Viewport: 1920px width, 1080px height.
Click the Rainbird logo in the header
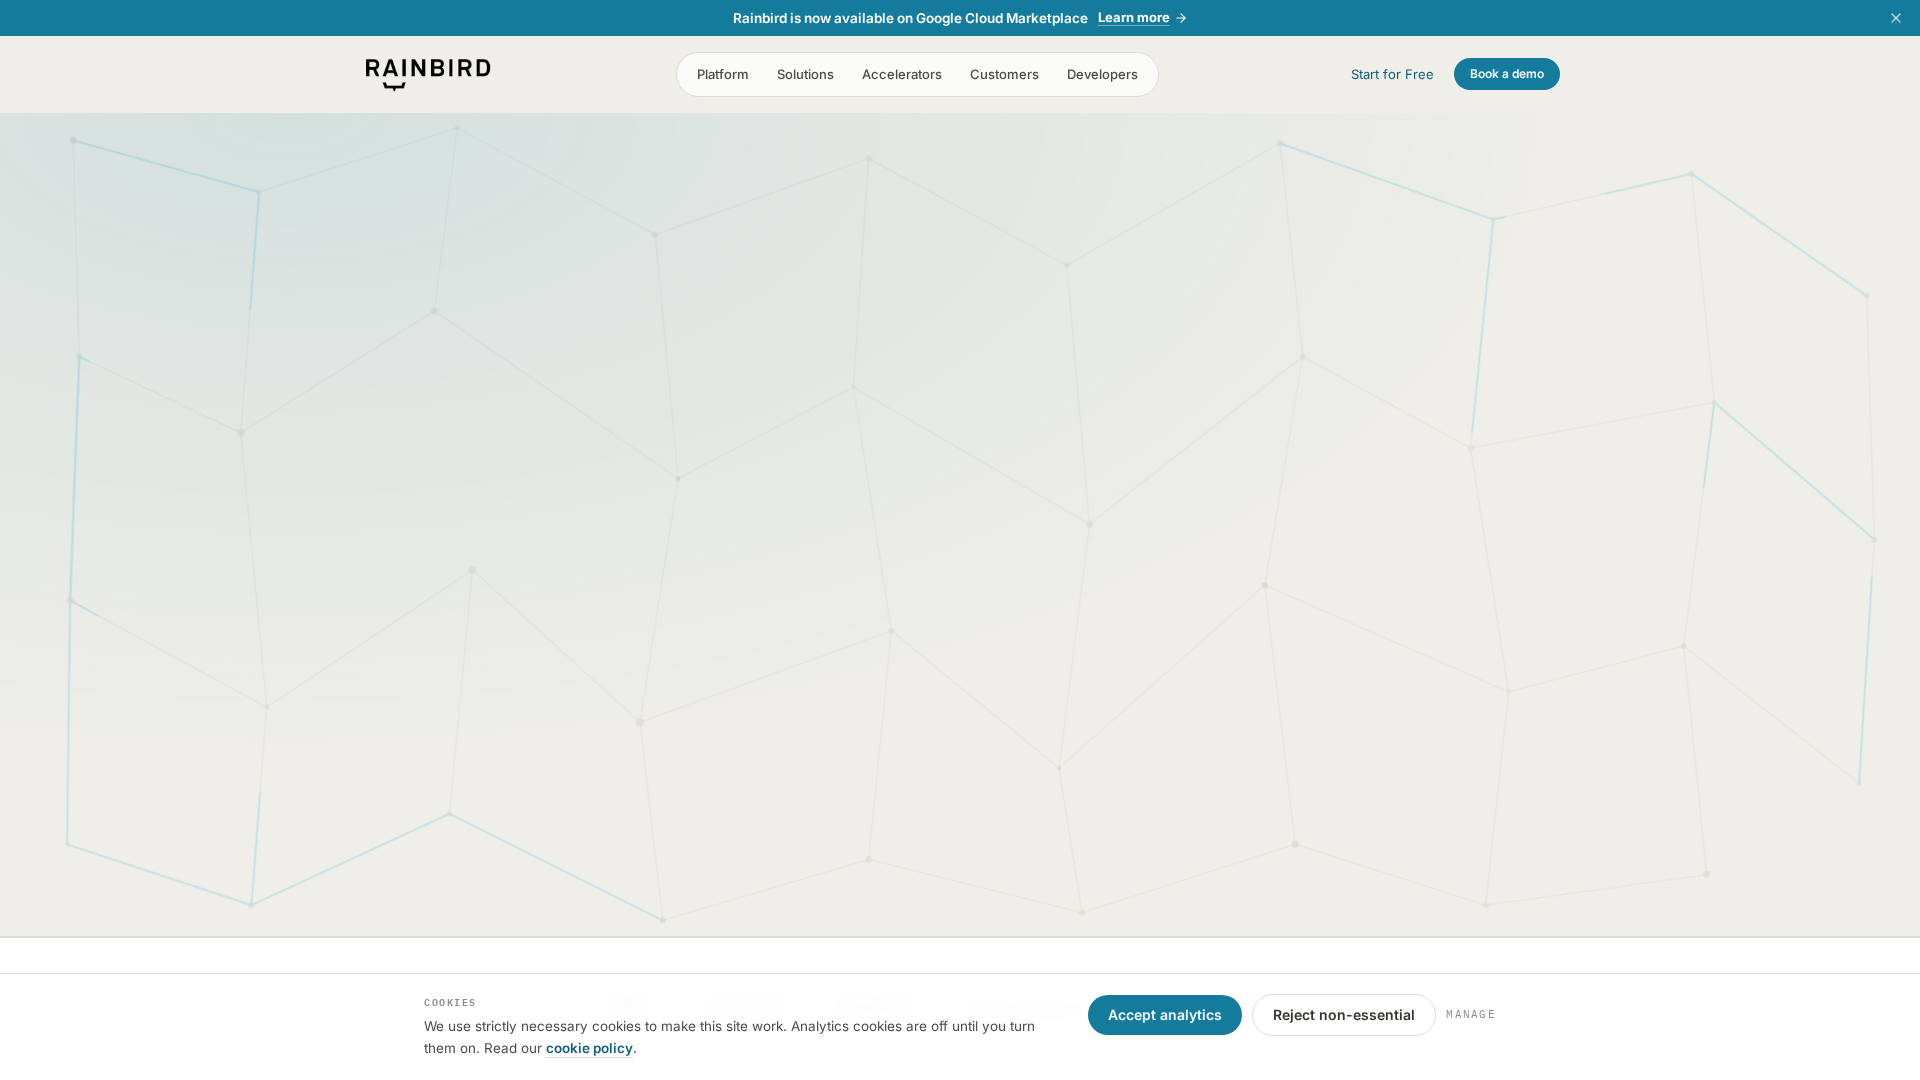point(428,74)
